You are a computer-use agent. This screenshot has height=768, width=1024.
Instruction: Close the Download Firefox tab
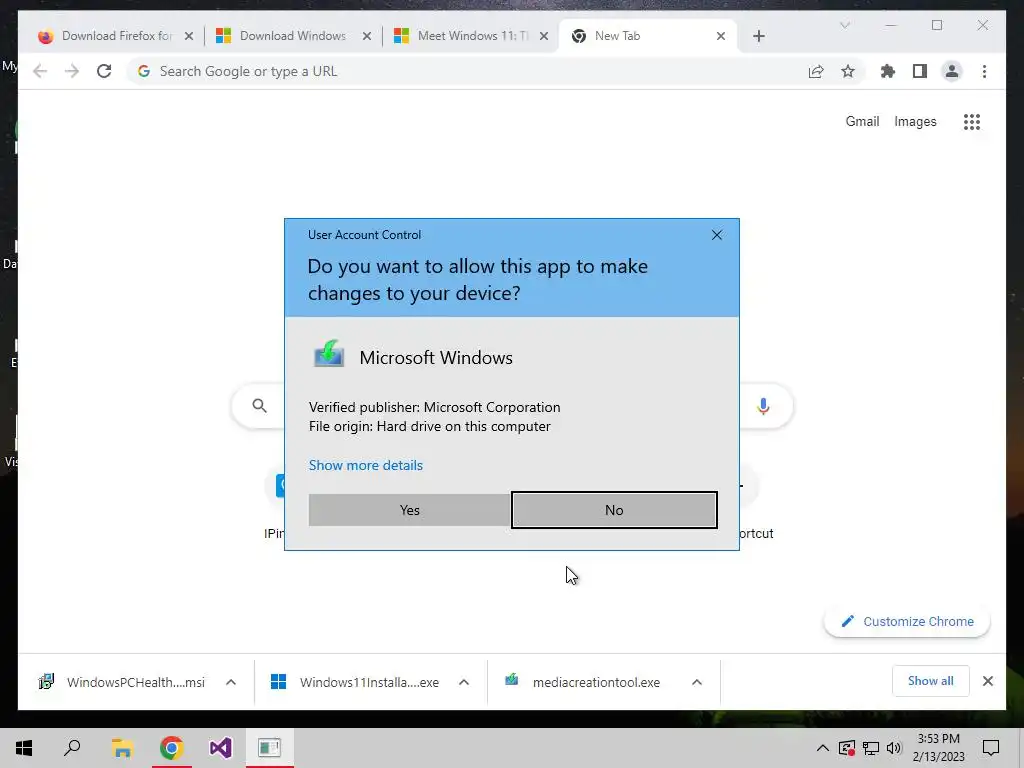[189, 36]
